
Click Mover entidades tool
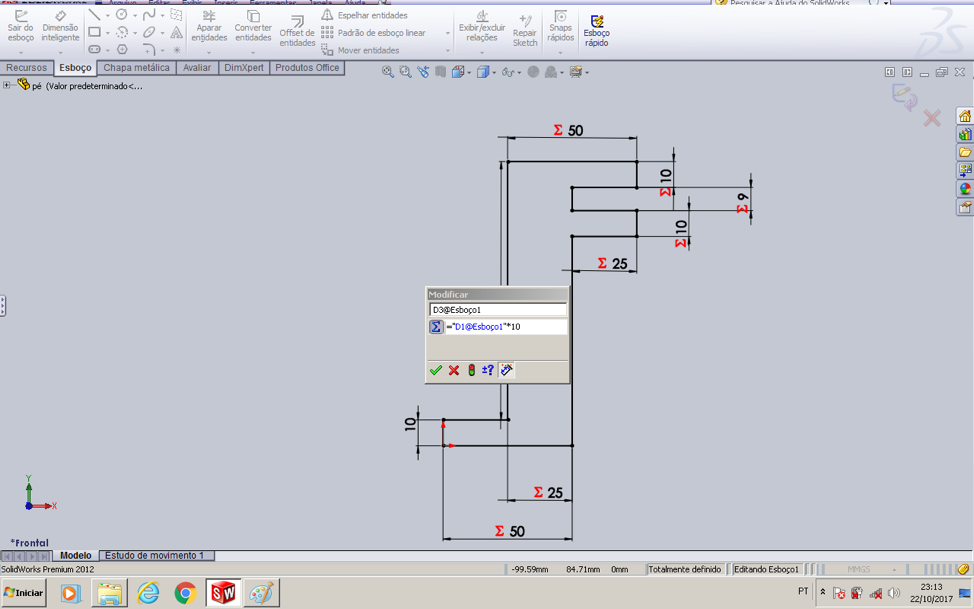pyautogui.click(x=360, y=50)
